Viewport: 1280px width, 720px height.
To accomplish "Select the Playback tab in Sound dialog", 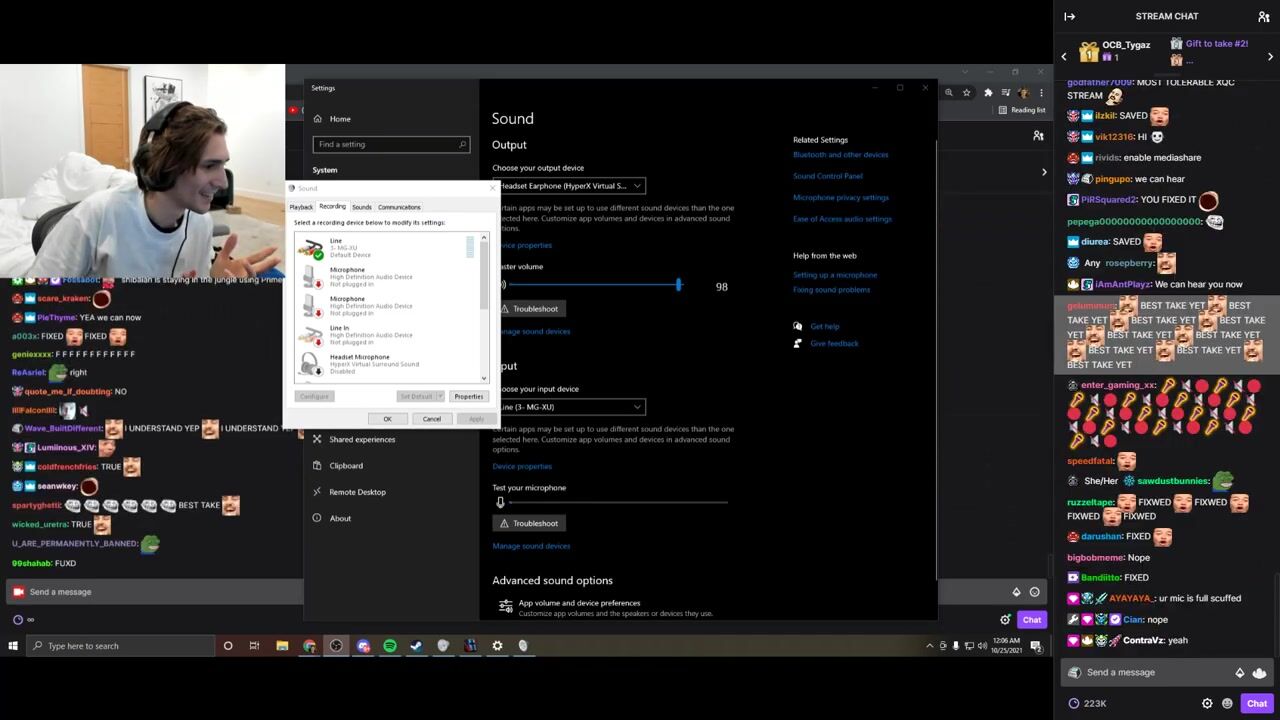I will click(x=301, y=207).
